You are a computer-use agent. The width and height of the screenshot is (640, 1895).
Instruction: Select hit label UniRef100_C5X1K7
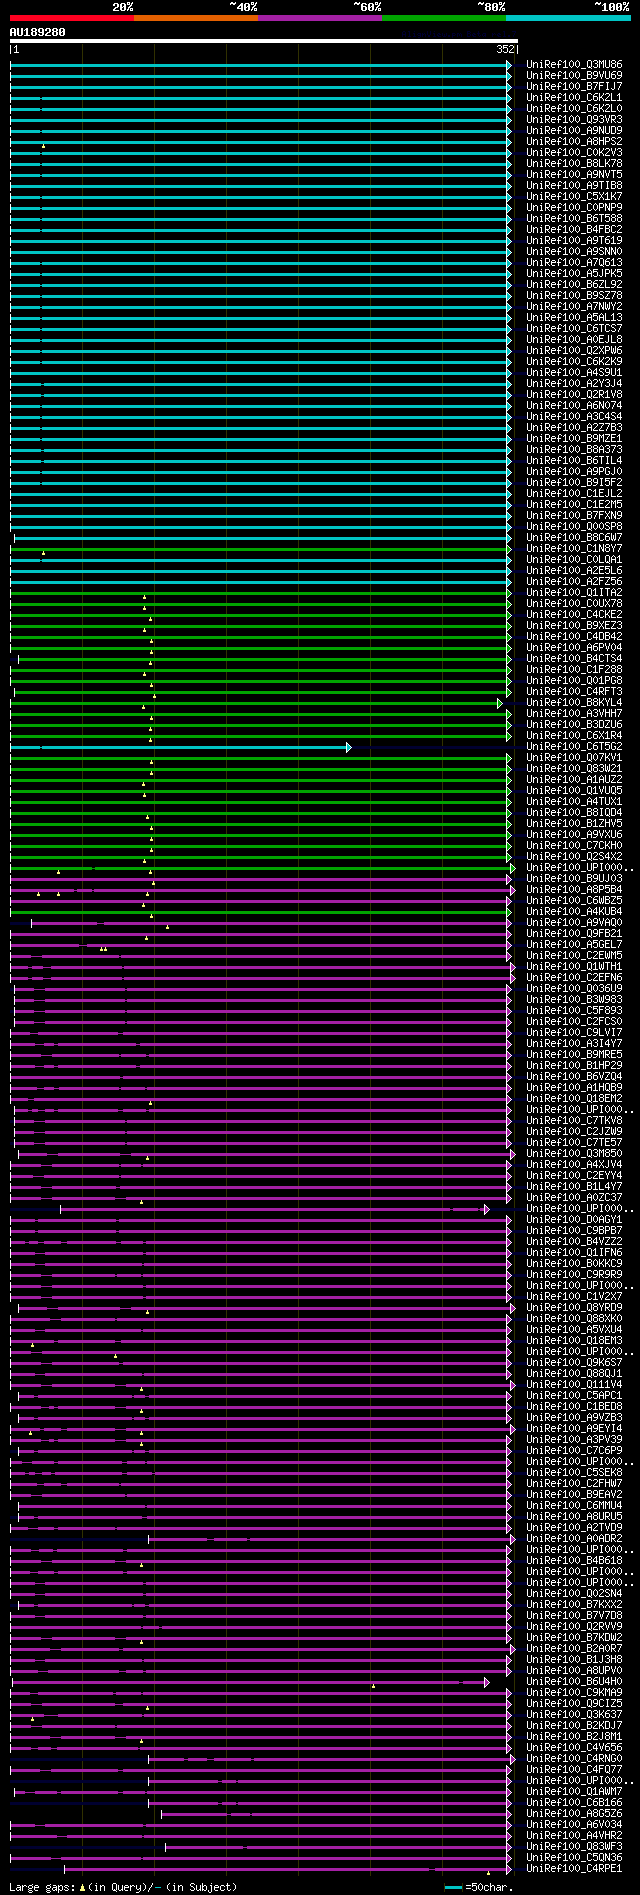pyautogui.click(x=574, y=196)
